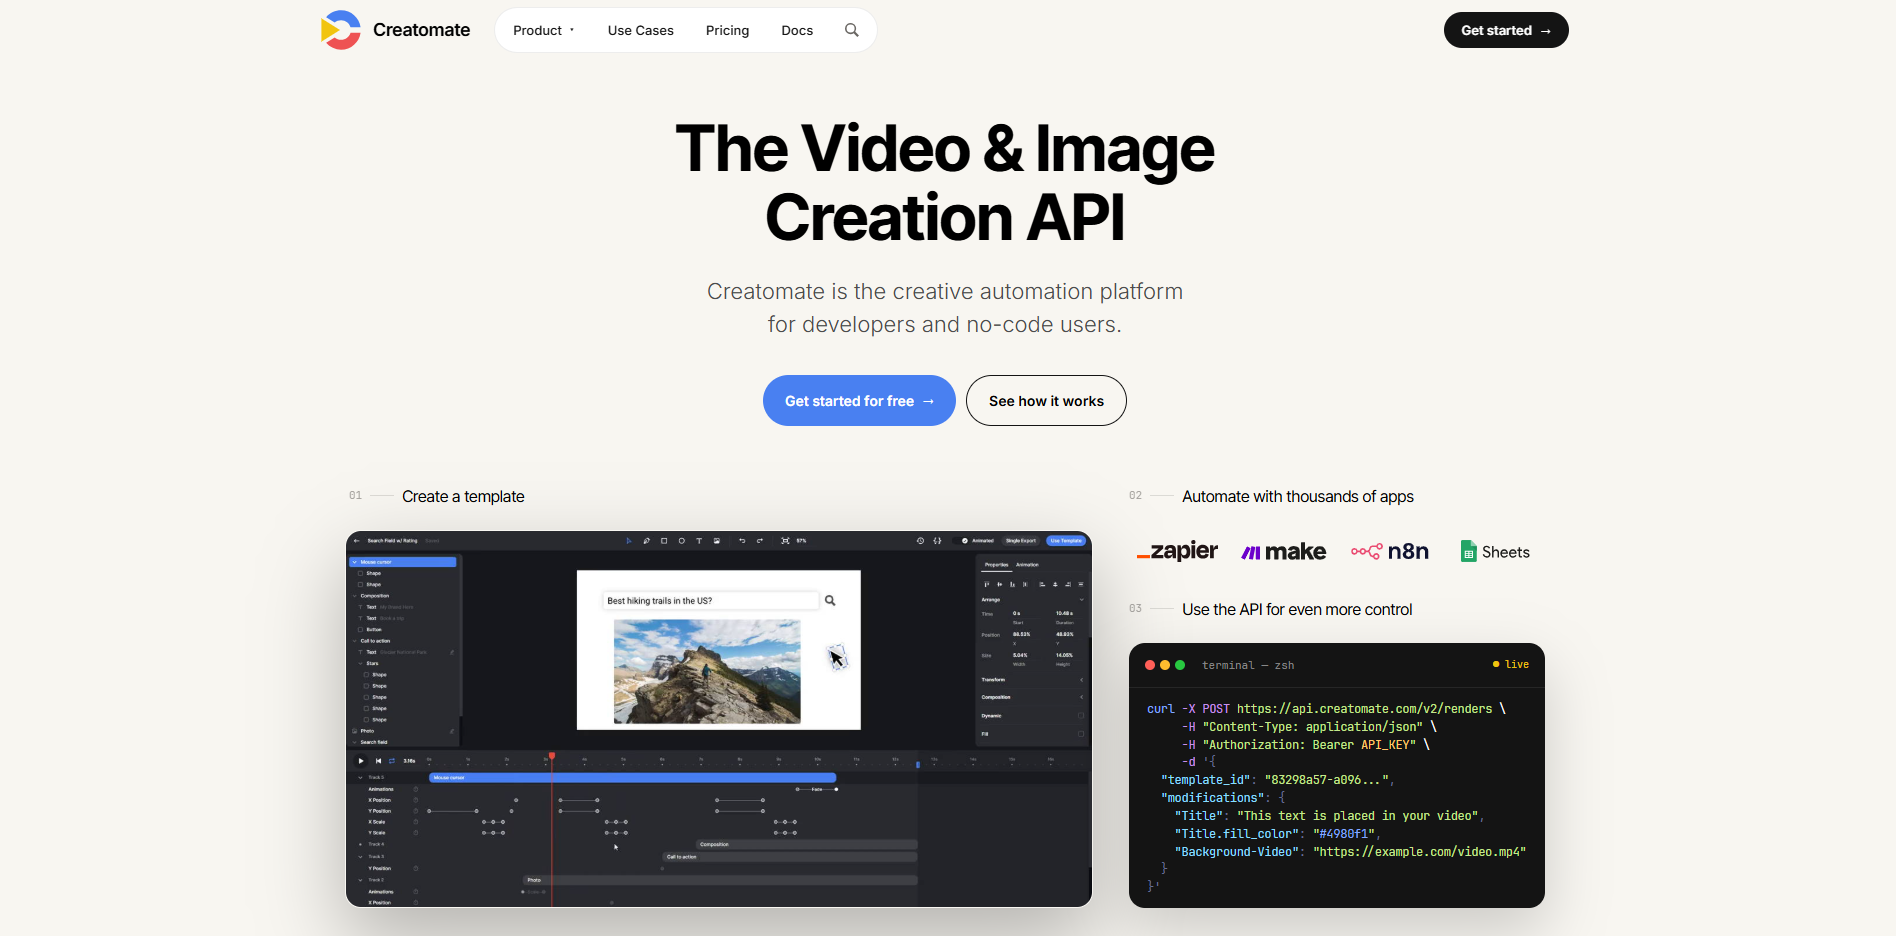Image resolution: width=1896 pixels, height=936 pixels.
Task: Click the make logo
Action: tap(1284, 552)
